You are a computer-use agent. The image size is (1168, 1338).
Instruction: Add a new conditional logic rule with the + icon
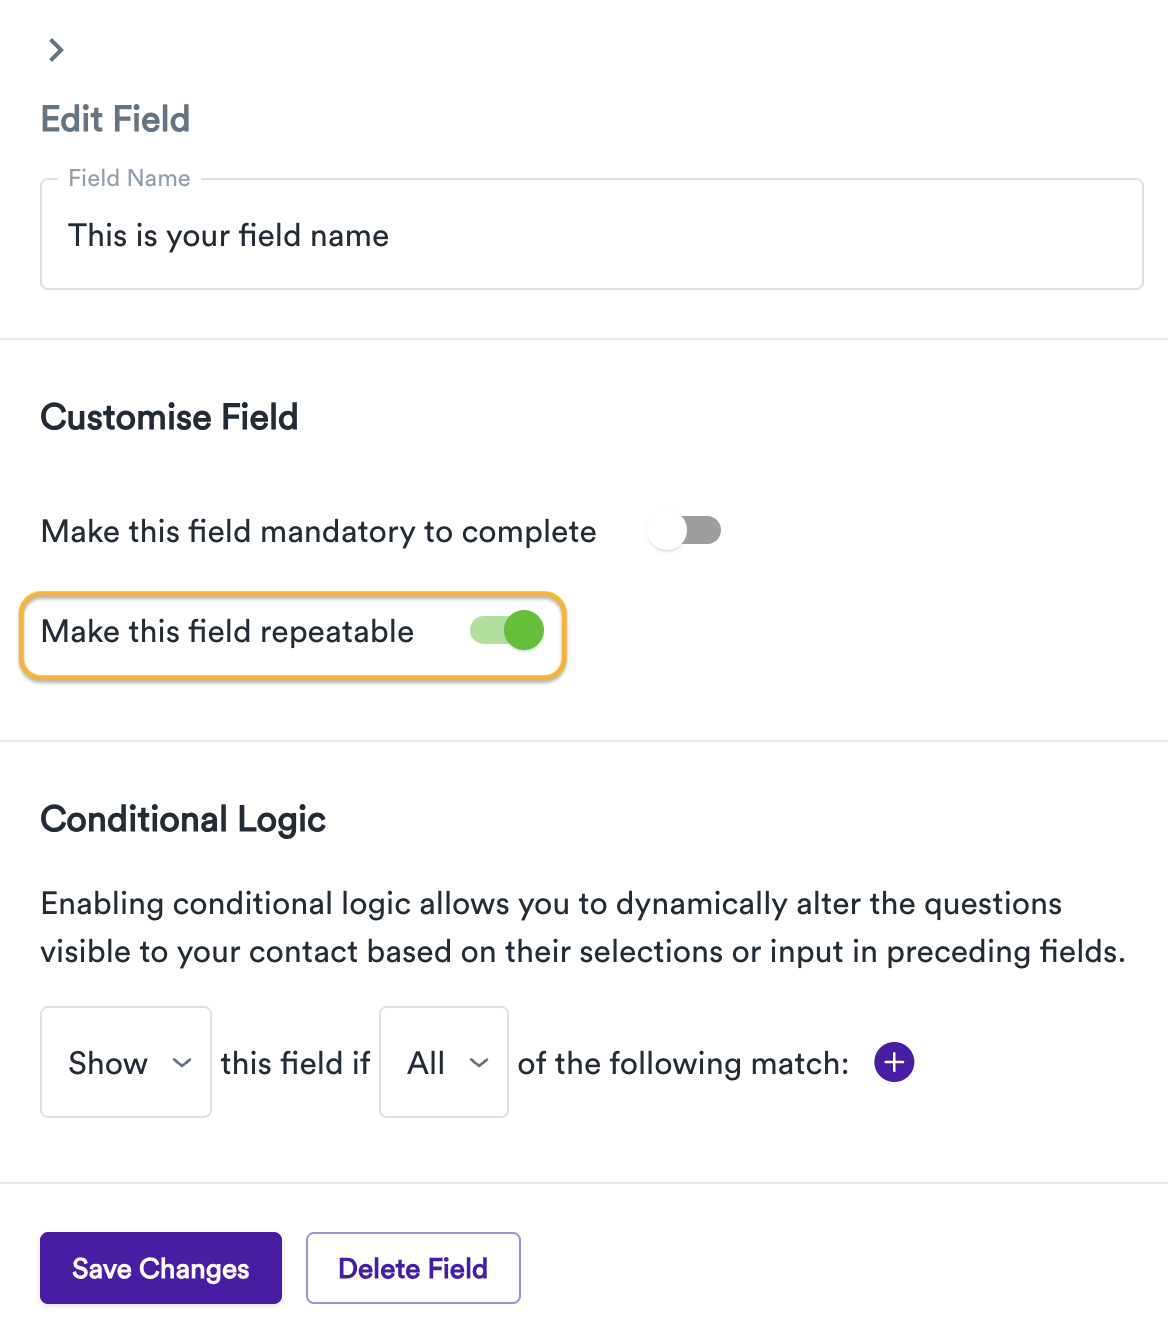(893, 1062)
